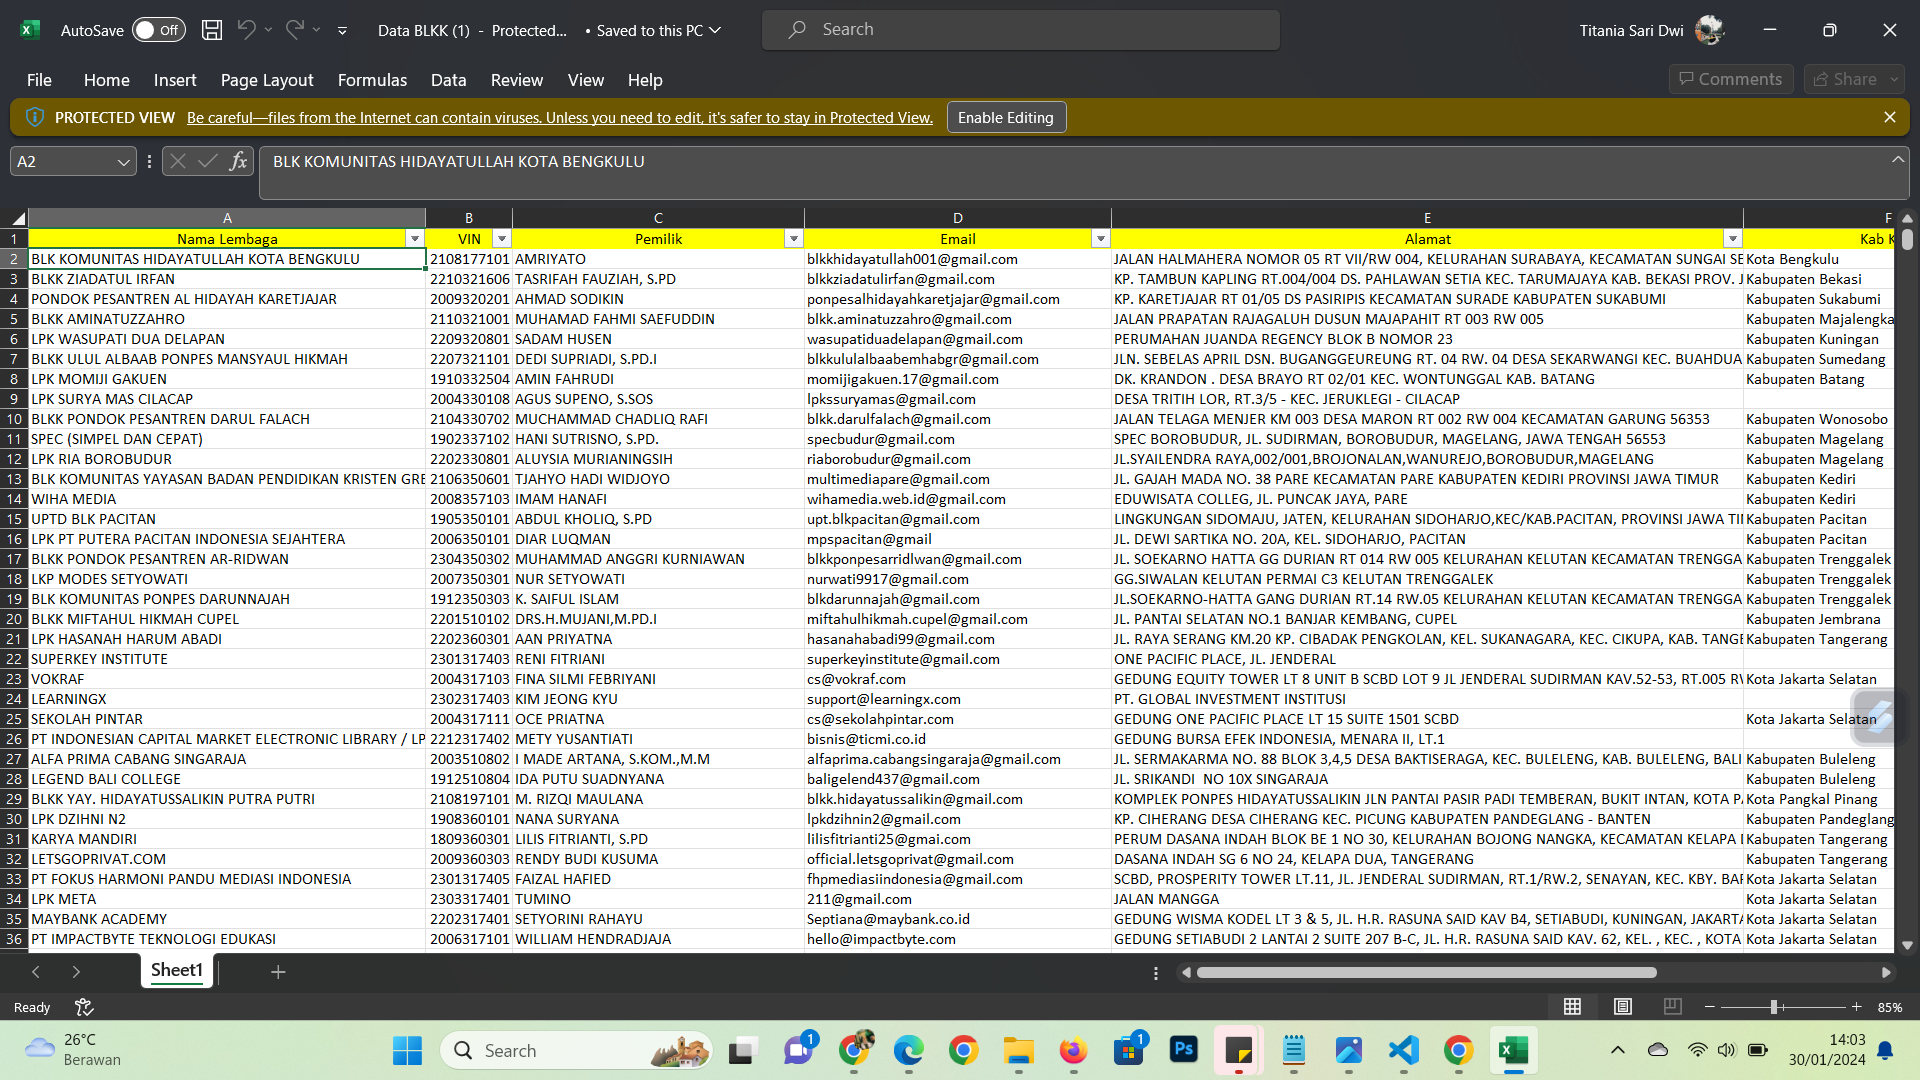Click the previous sheet navigation arrow
Screen dimensions: 1920x1080
(x=36, y=972)
